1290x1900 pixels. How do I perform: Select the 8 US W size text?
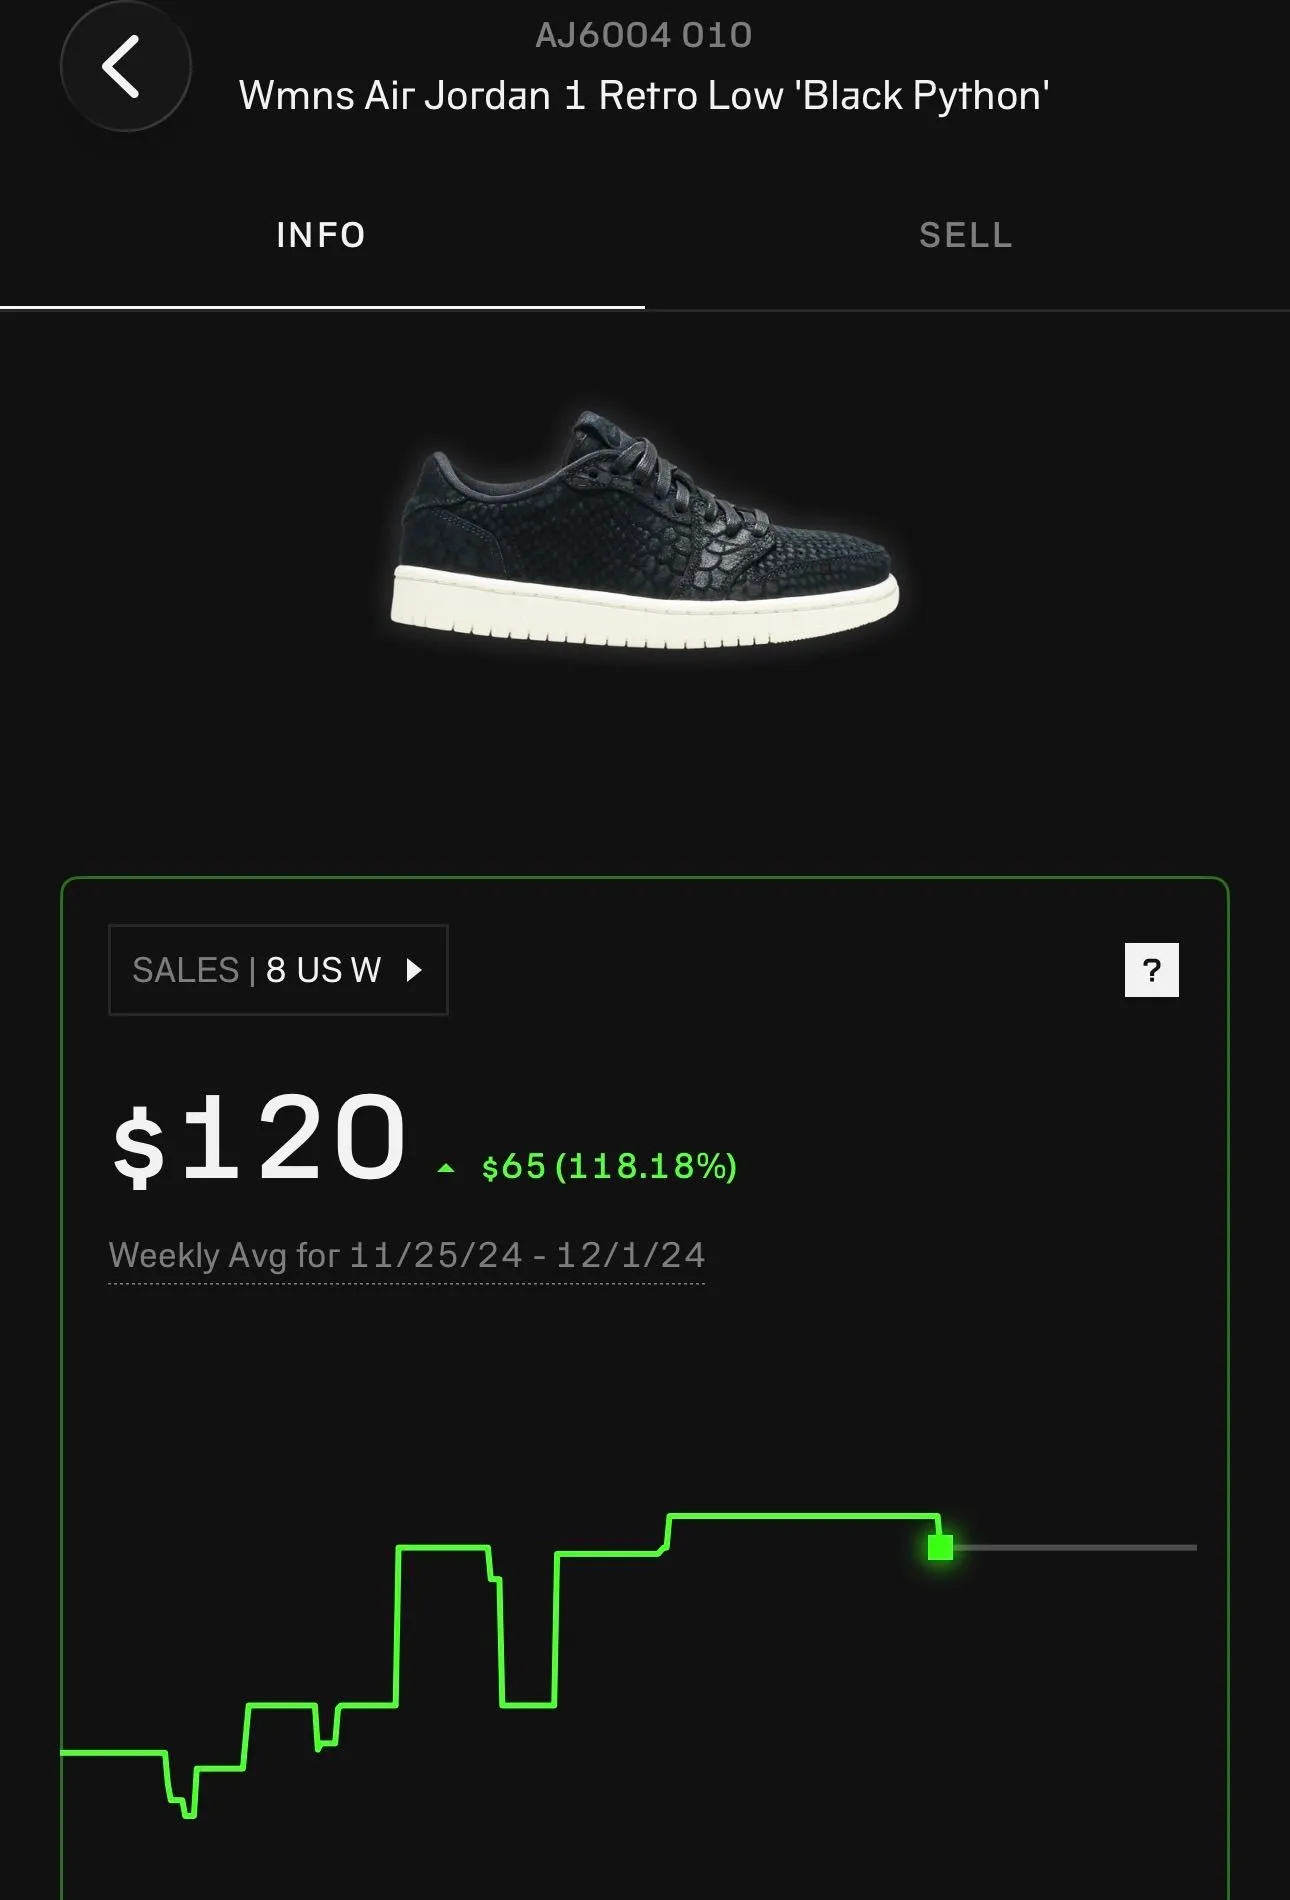point(324,970)
